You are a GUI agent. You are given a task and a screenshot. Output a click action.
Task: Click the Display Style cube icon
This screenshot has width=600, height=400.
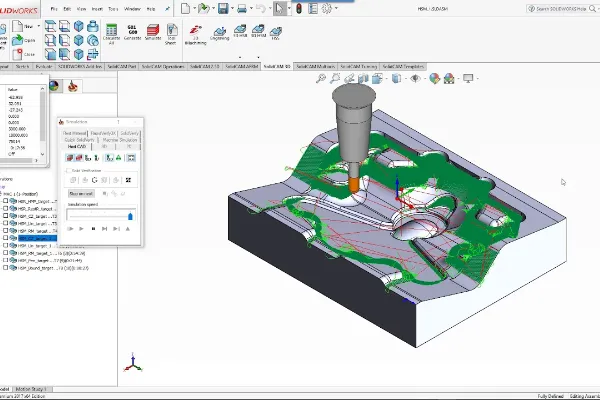tap(396, 78)
